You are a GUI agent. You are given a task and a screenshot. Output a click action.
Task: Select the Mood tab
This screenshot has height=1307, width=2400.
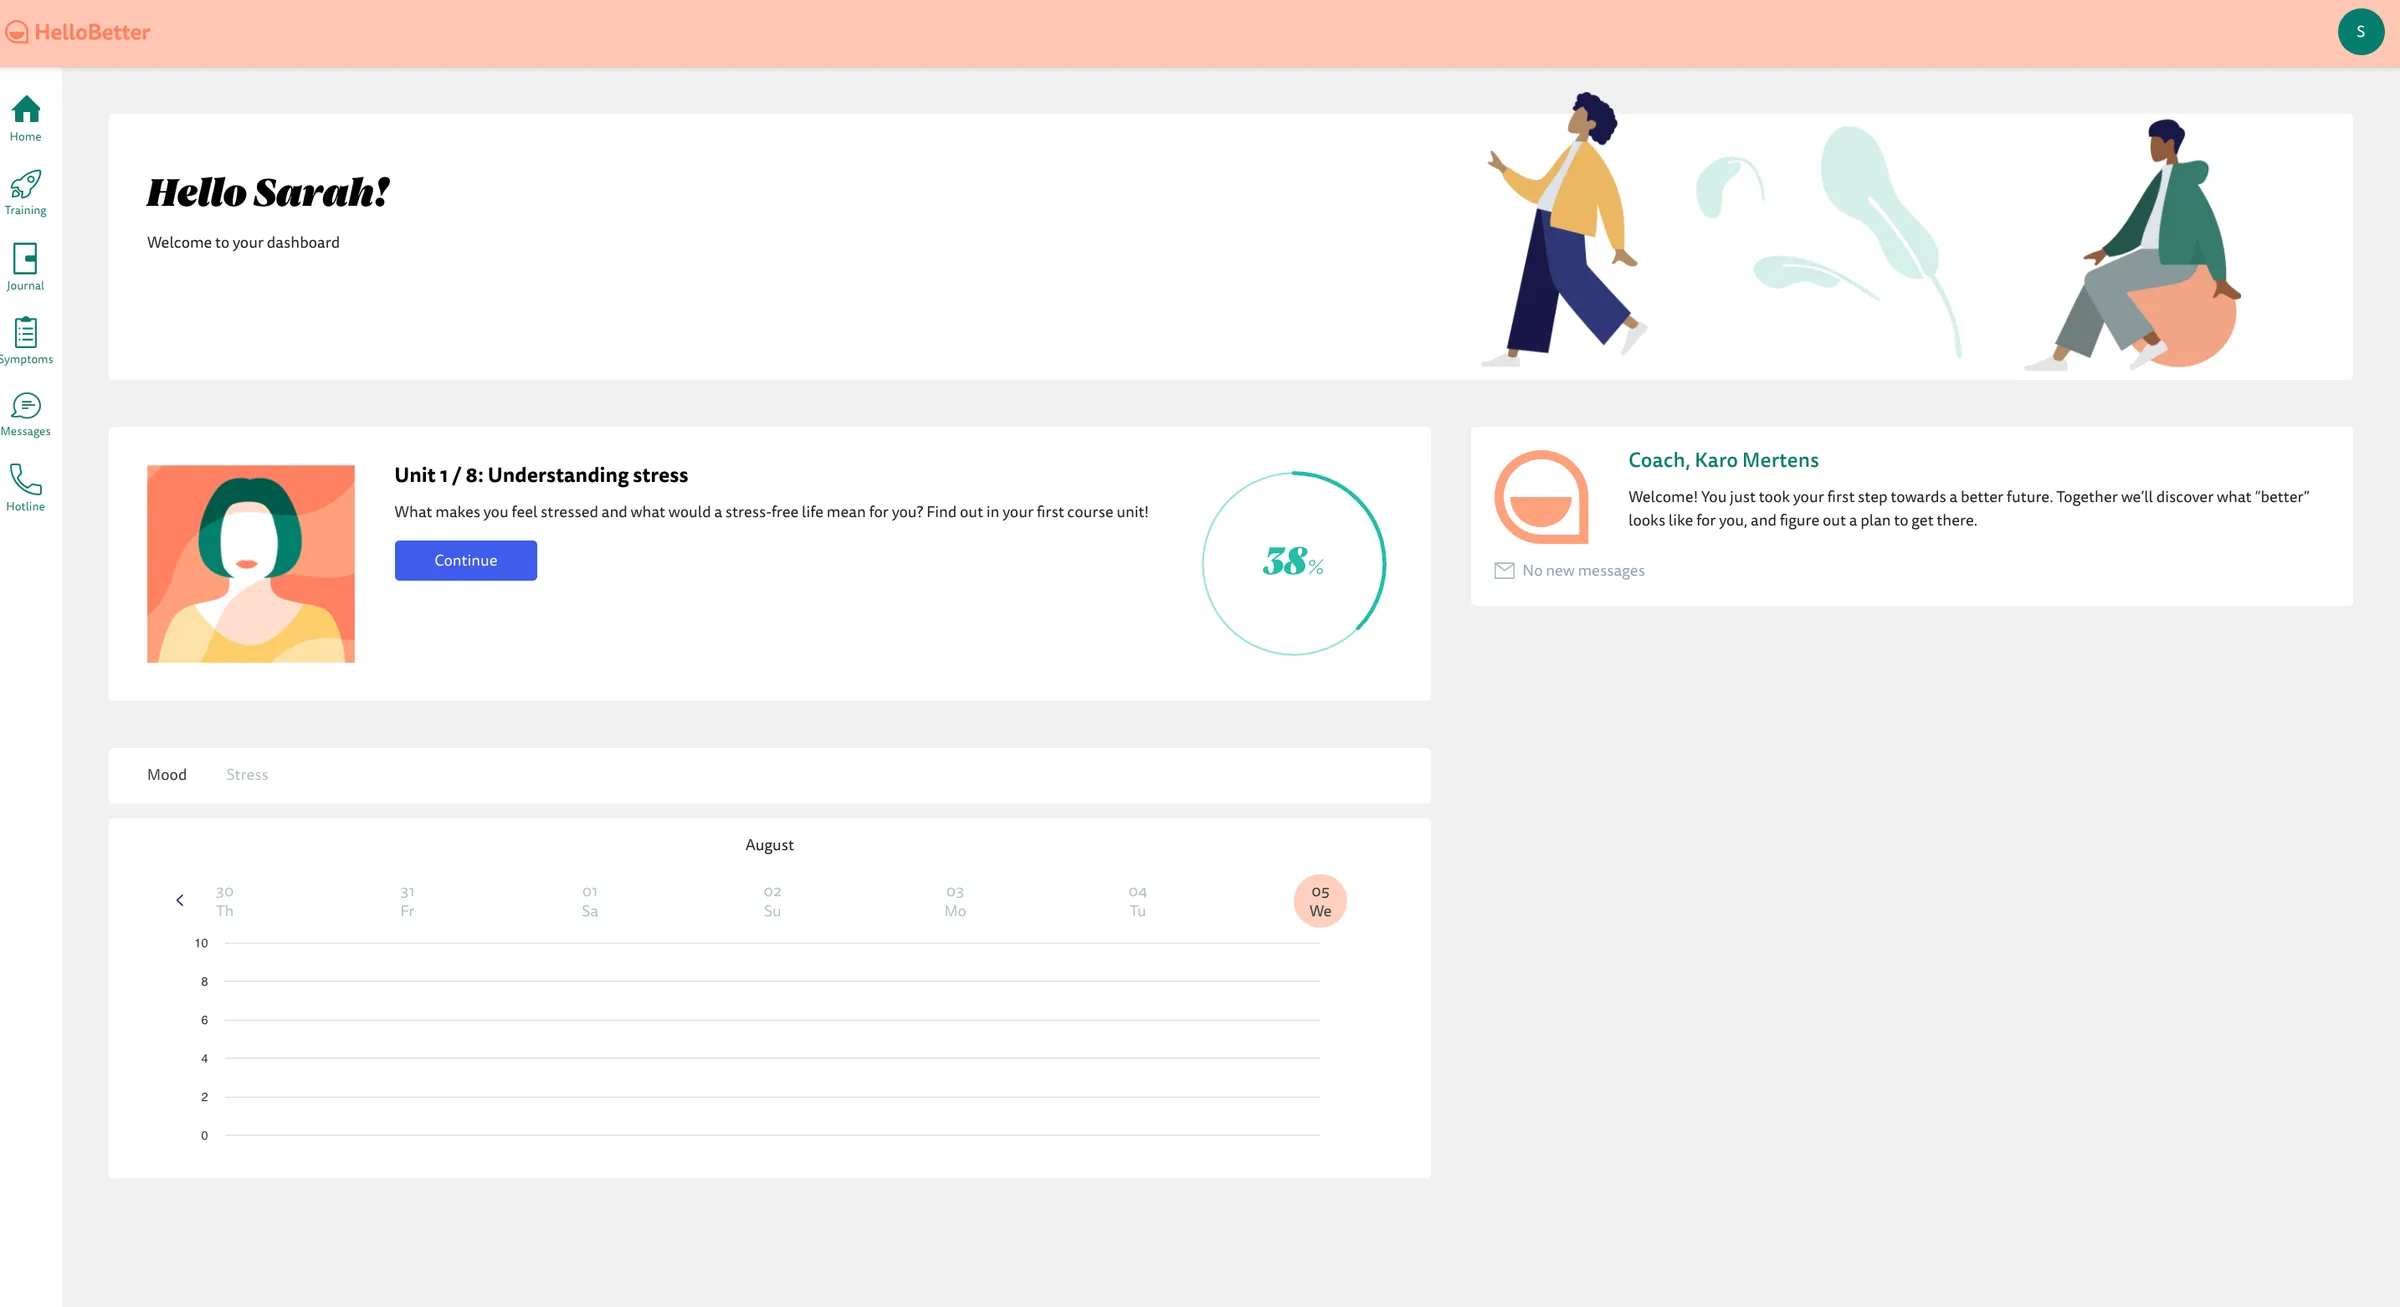(x=167, y=774)
